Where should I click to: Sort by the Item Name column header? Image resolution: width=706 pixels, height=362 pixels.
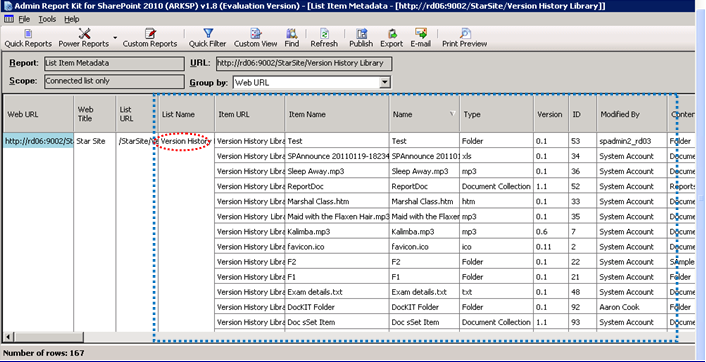click(337, 114)
